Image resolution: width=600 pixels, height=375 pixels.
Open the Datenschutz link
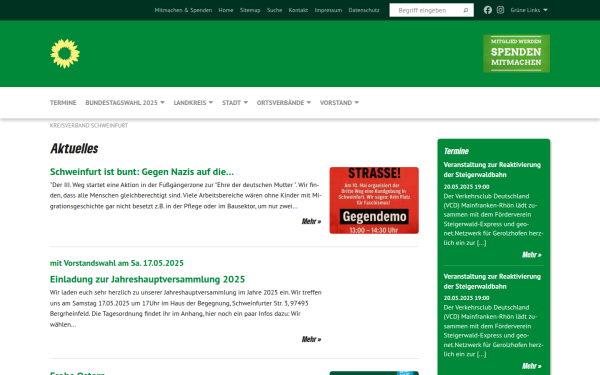coord(364,10)
